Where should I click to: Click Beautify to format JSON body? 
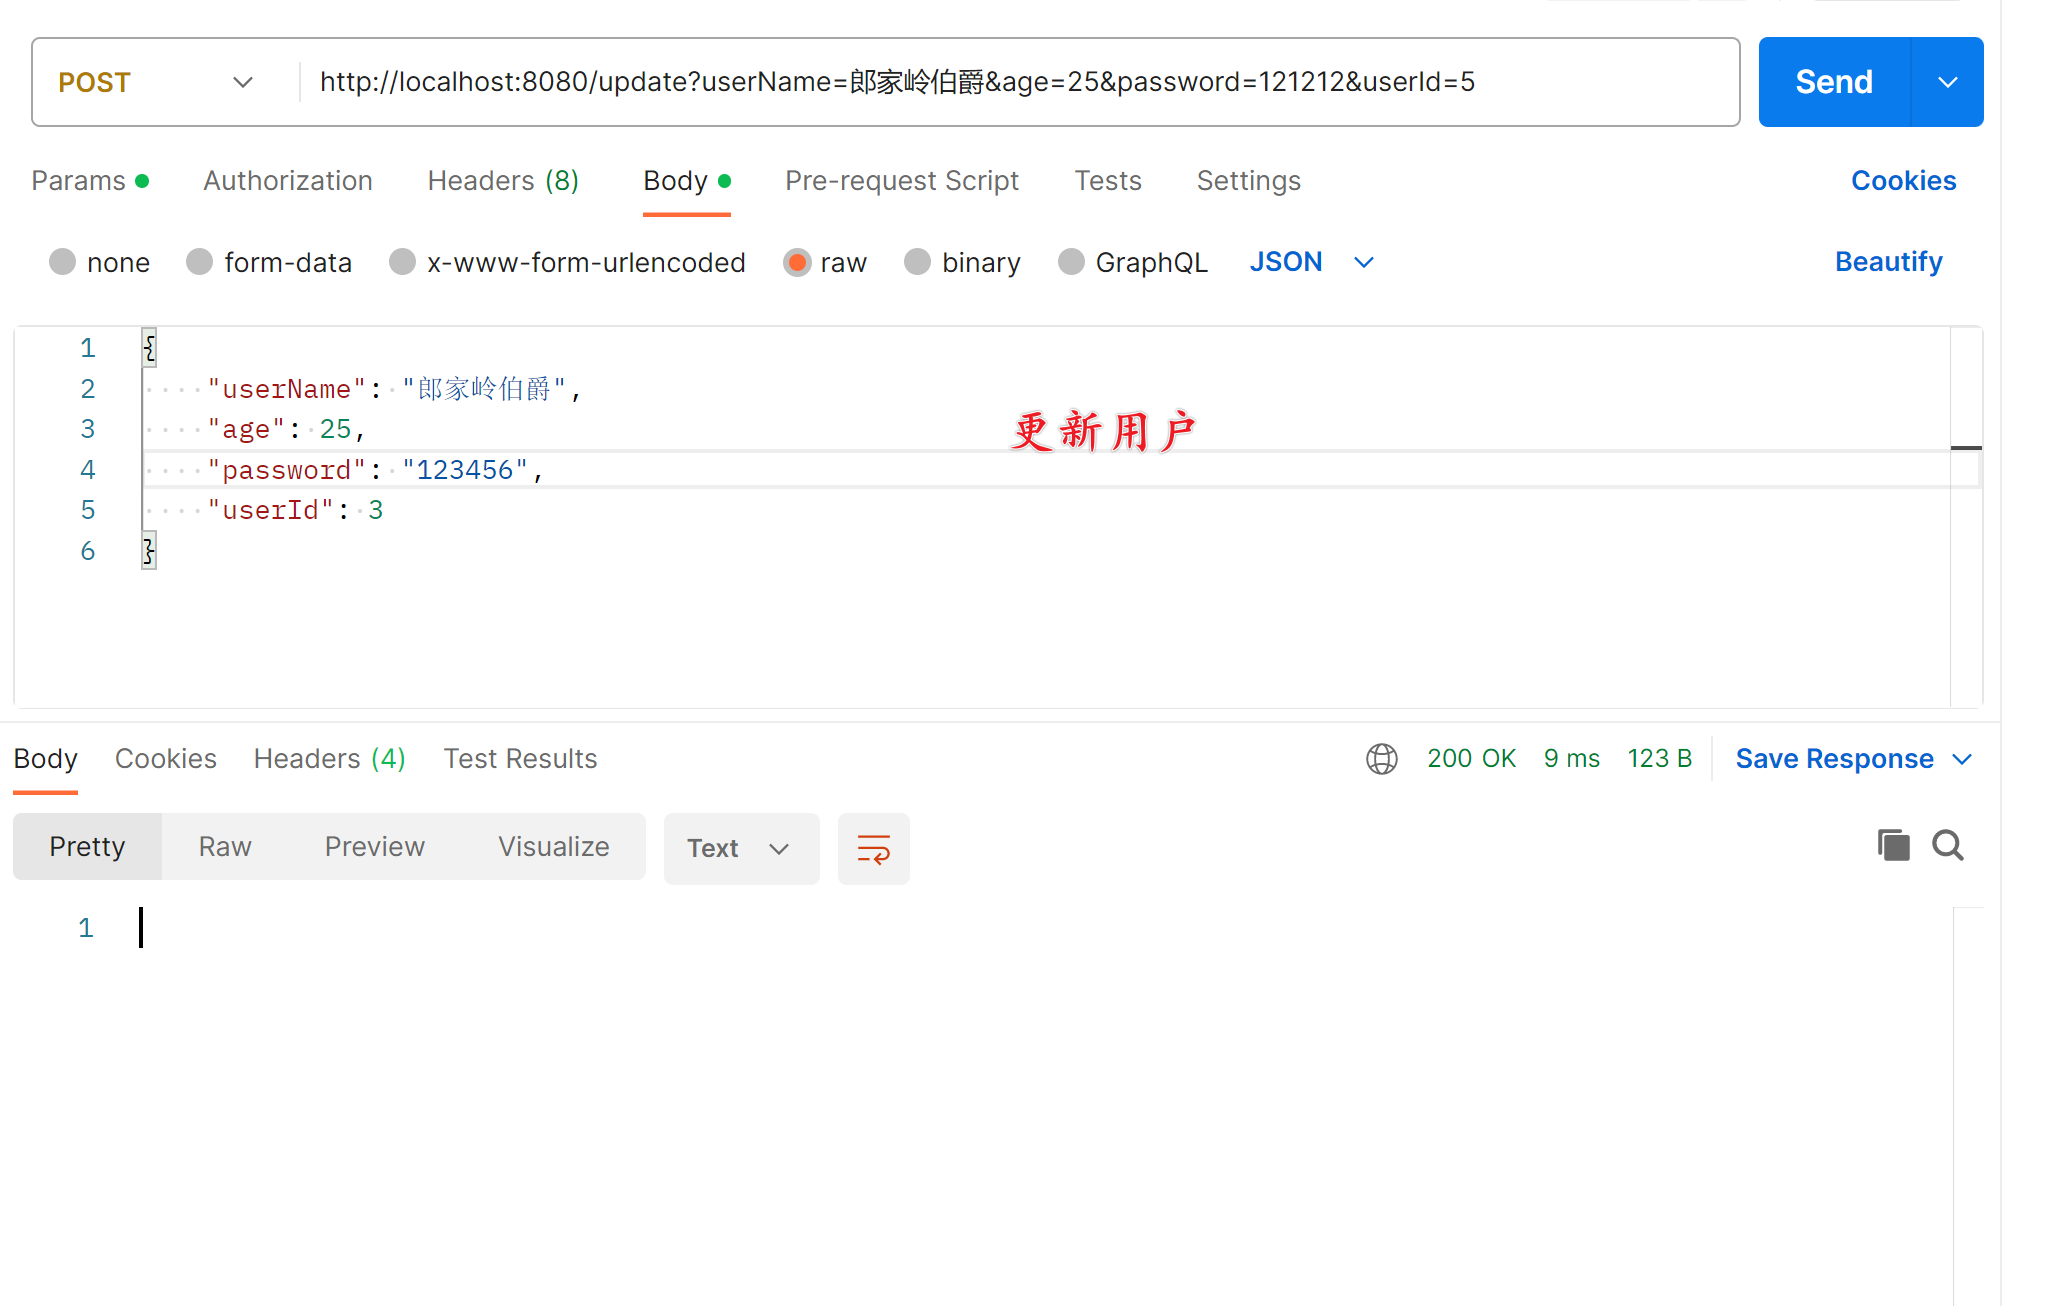pos(1888,262)
